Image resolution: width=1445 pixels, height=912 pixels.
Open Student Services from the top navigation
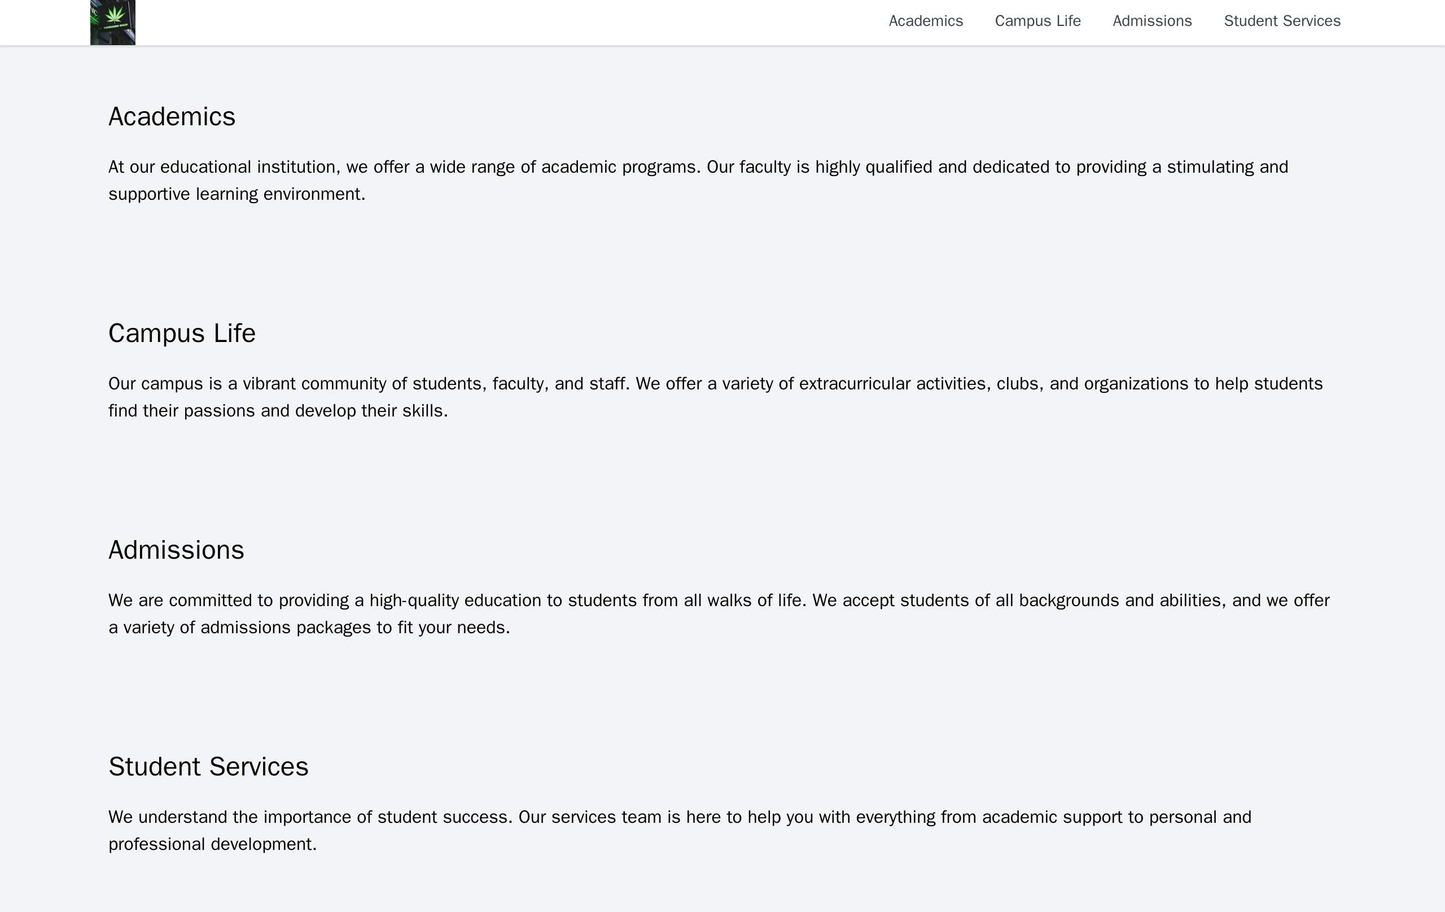click(1281, 21)
